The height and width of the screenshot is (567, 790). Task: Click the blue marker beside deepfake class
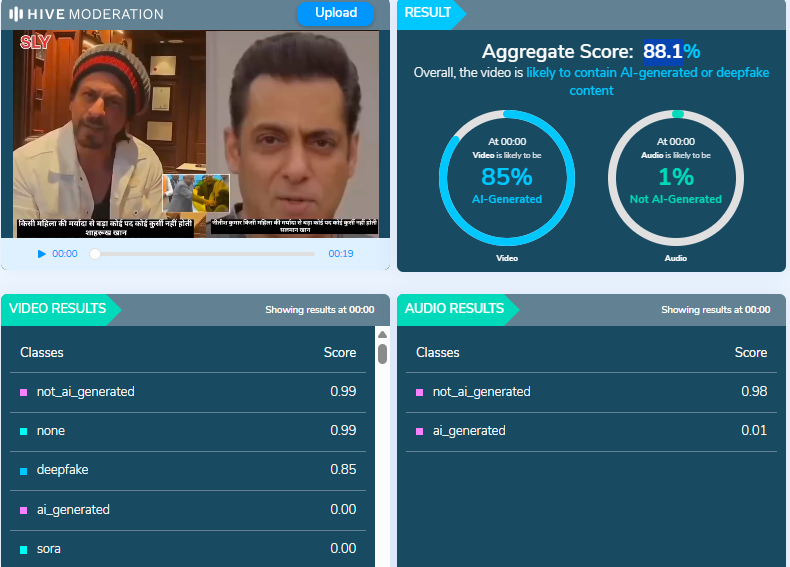click(24, 471)
